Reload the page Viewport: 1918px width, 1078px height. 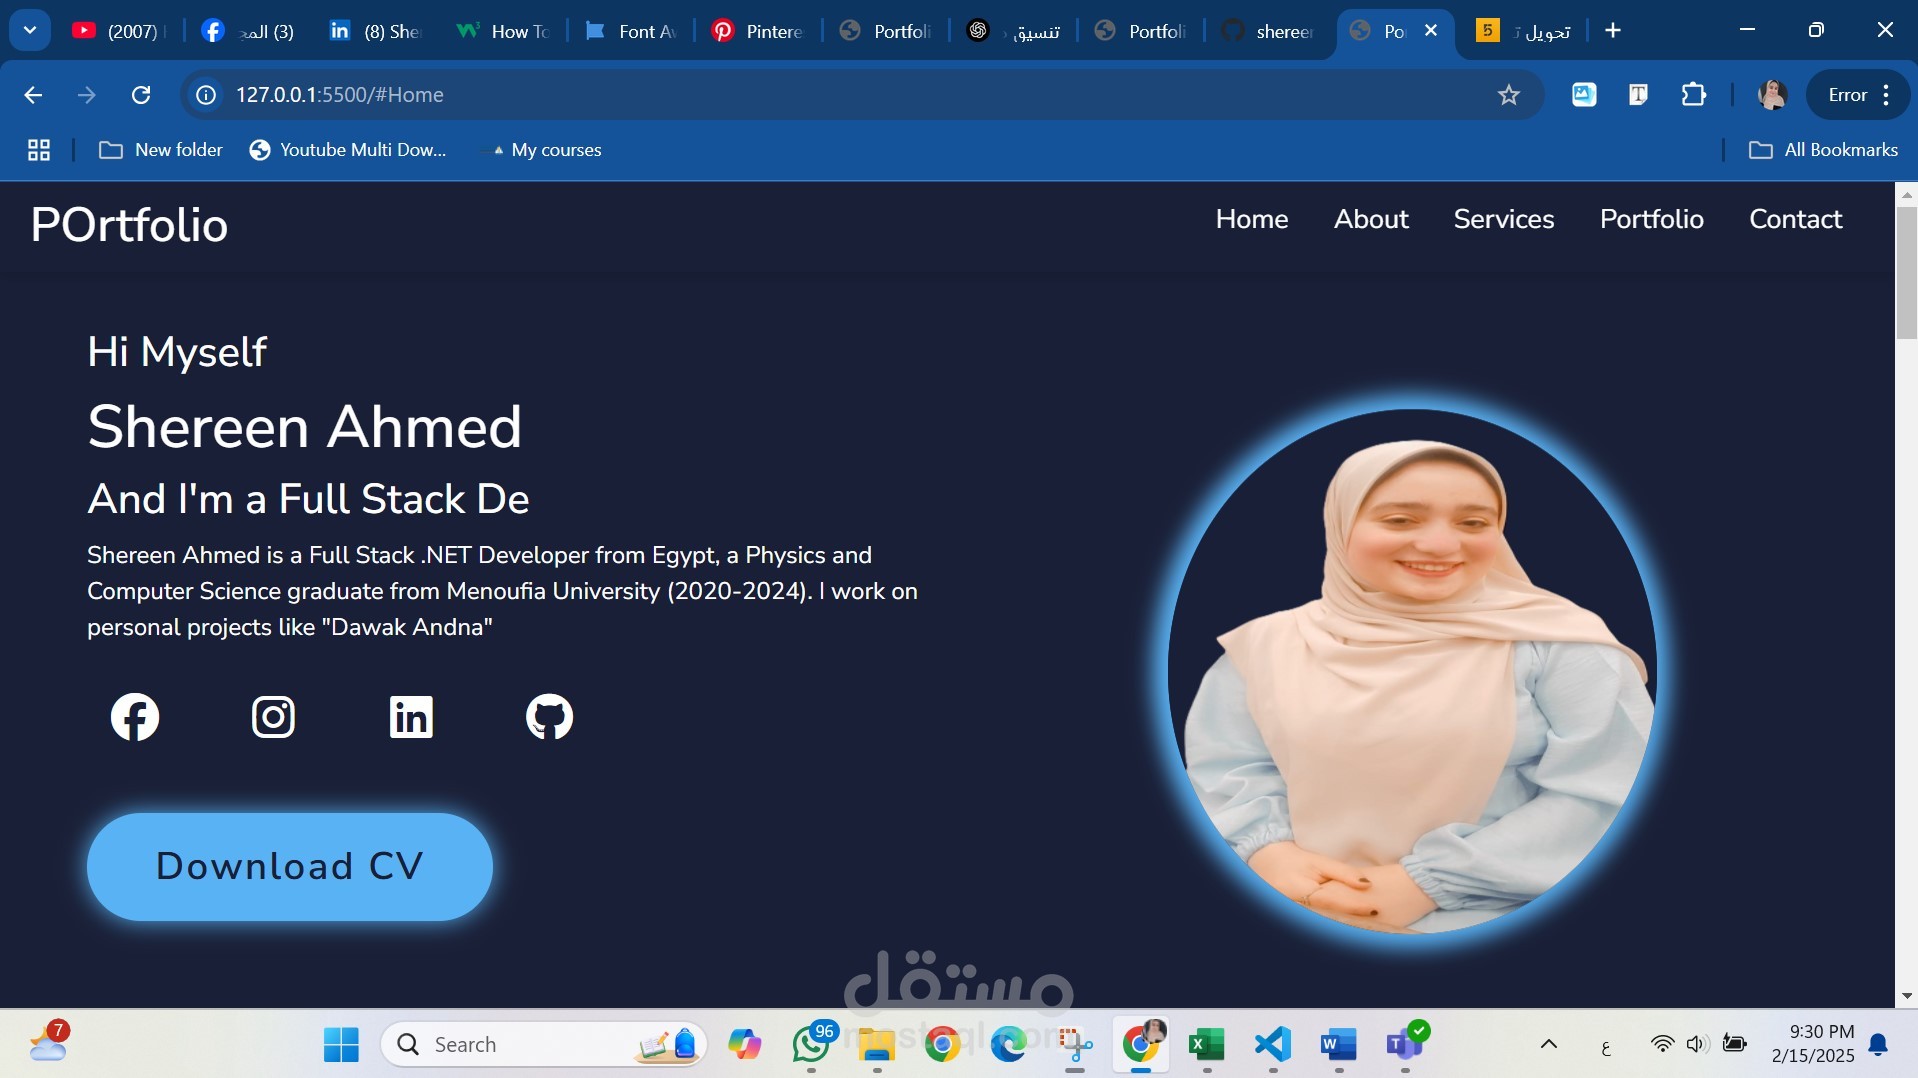click(141, 95)
